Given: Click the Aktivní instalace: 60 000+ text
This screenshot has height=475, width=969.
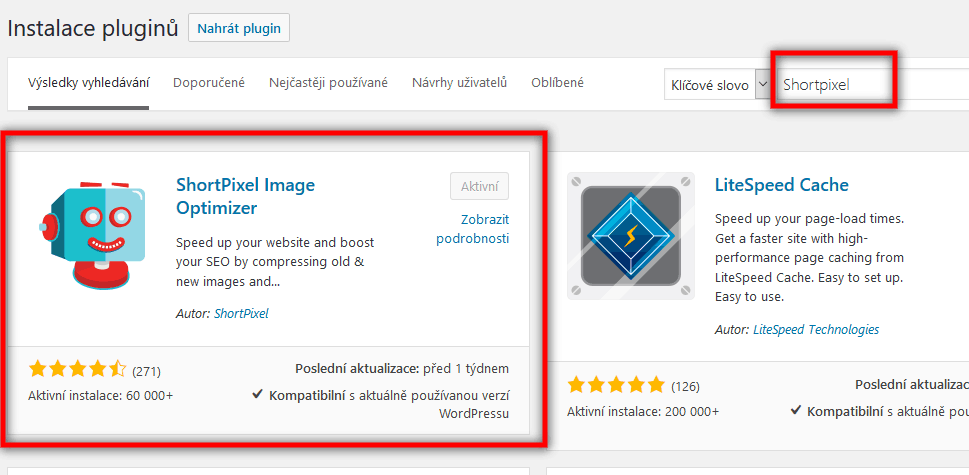Looking at the screenshot, I should (x=101, y=395).
